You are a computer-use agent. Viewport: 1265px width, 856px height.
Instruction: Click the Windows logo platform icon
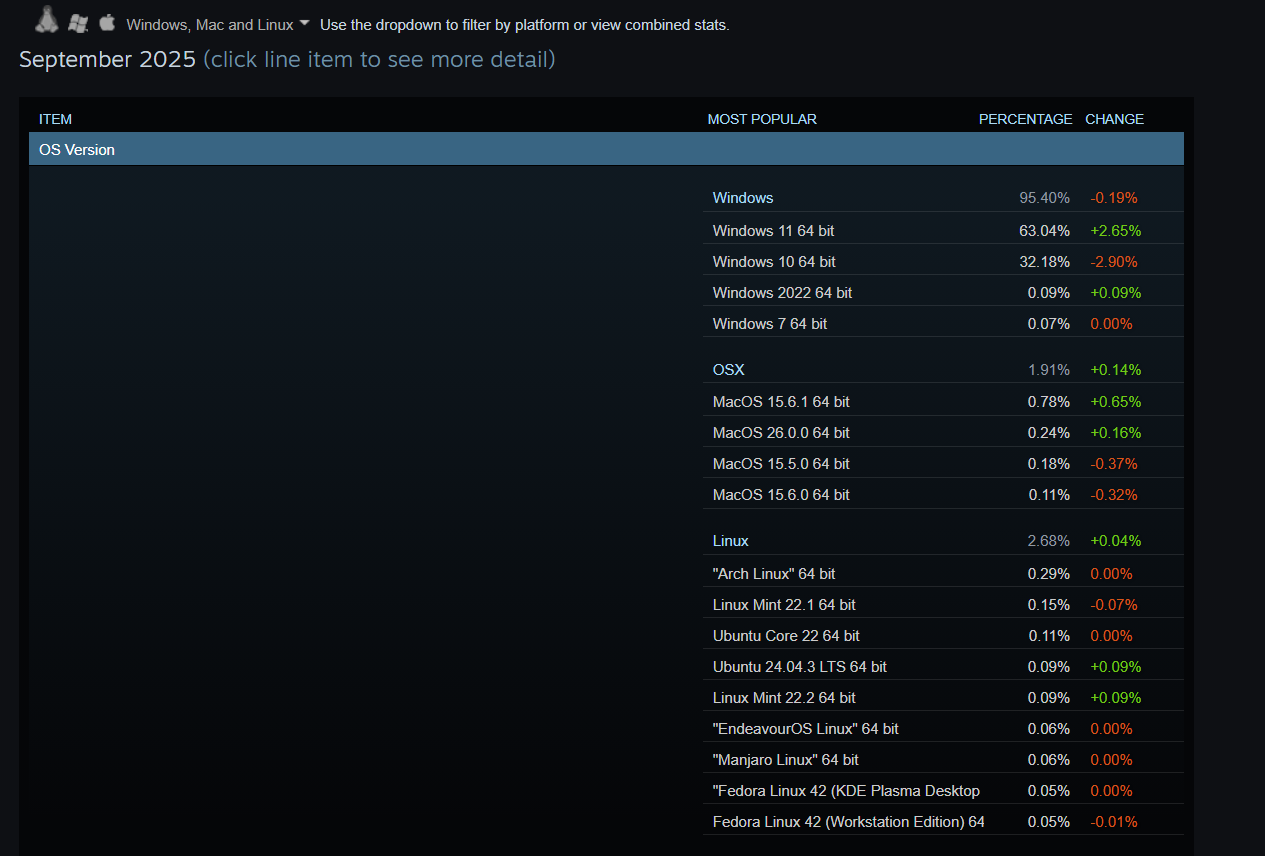78,24
